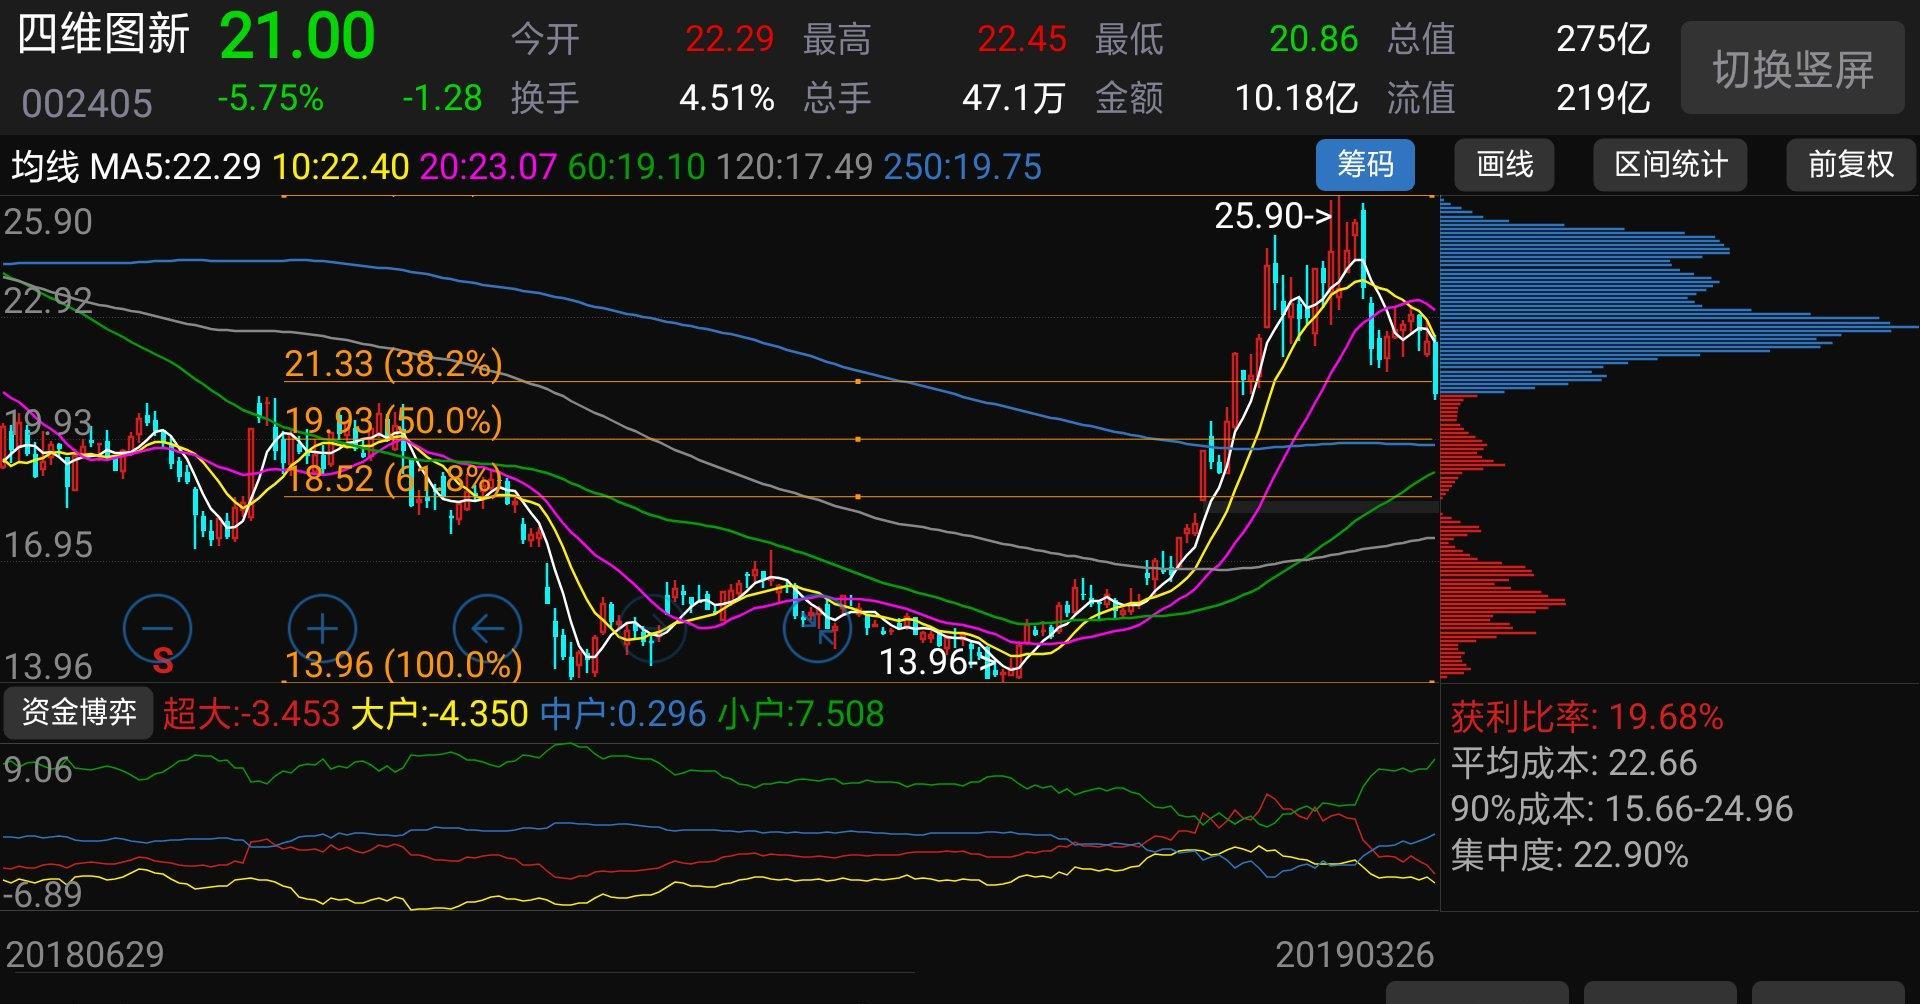1920x1004 pixels.
Task: Tap end date 20190326
Action: [x=1355, y=955]
